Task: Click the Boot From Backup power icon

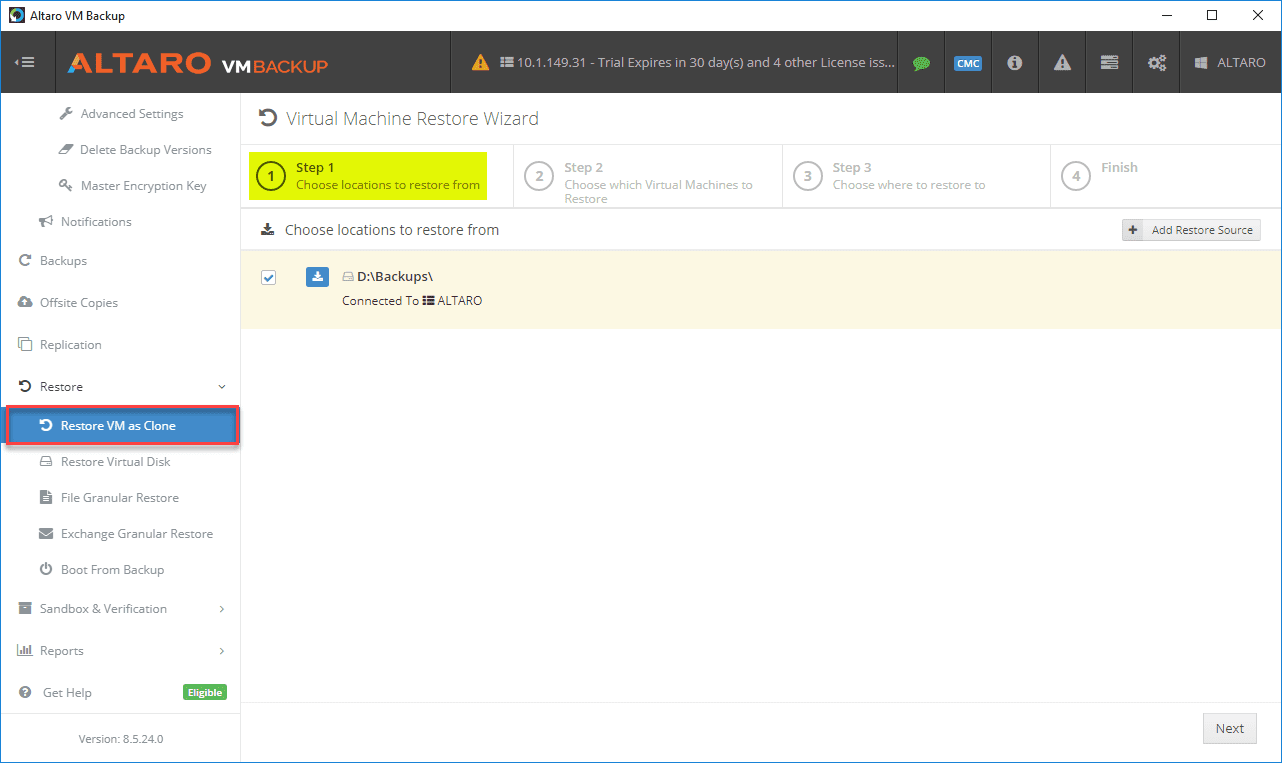Action: (46, 570)
